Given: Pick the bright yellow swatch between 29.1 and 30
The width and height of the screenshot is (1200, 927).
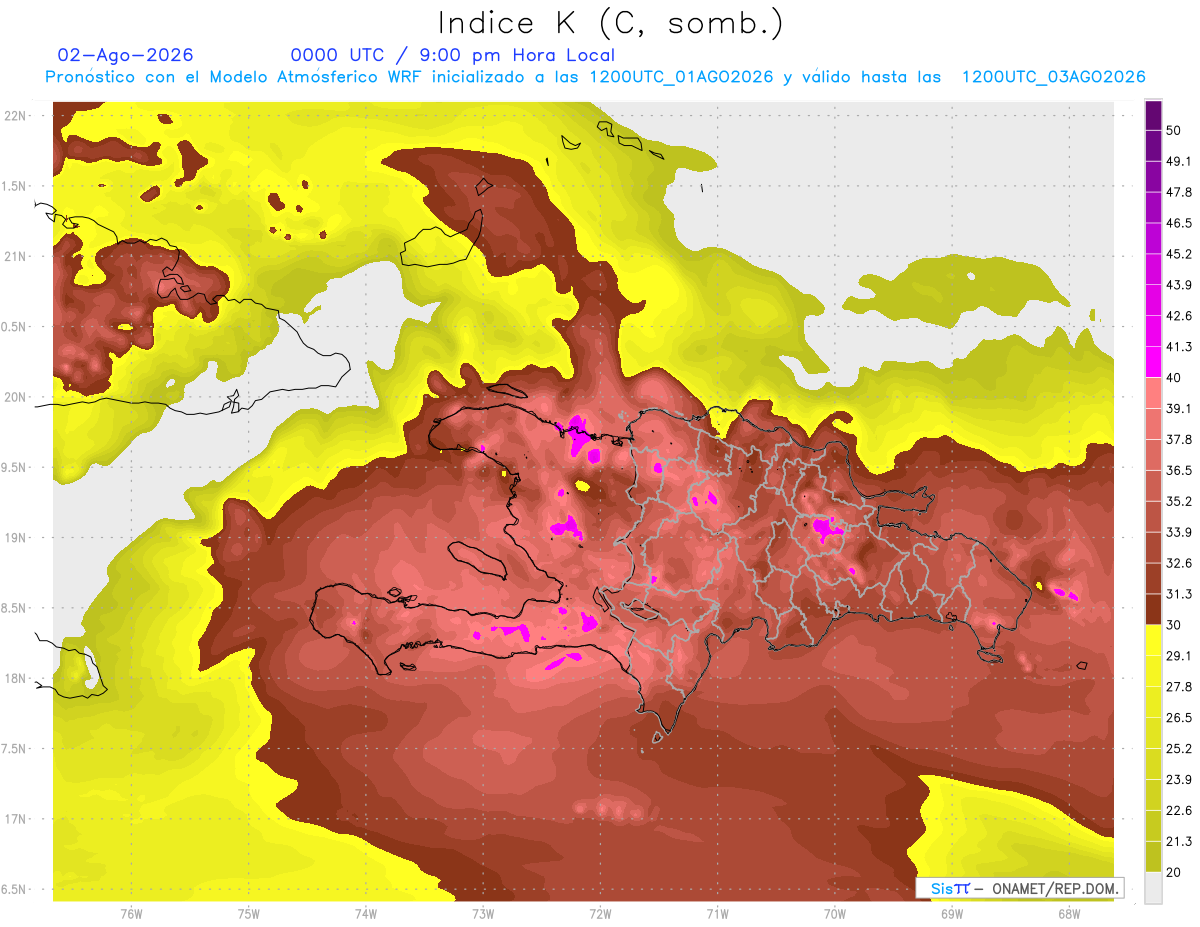Looking at the screenshot, I should tap(1154, 640).
